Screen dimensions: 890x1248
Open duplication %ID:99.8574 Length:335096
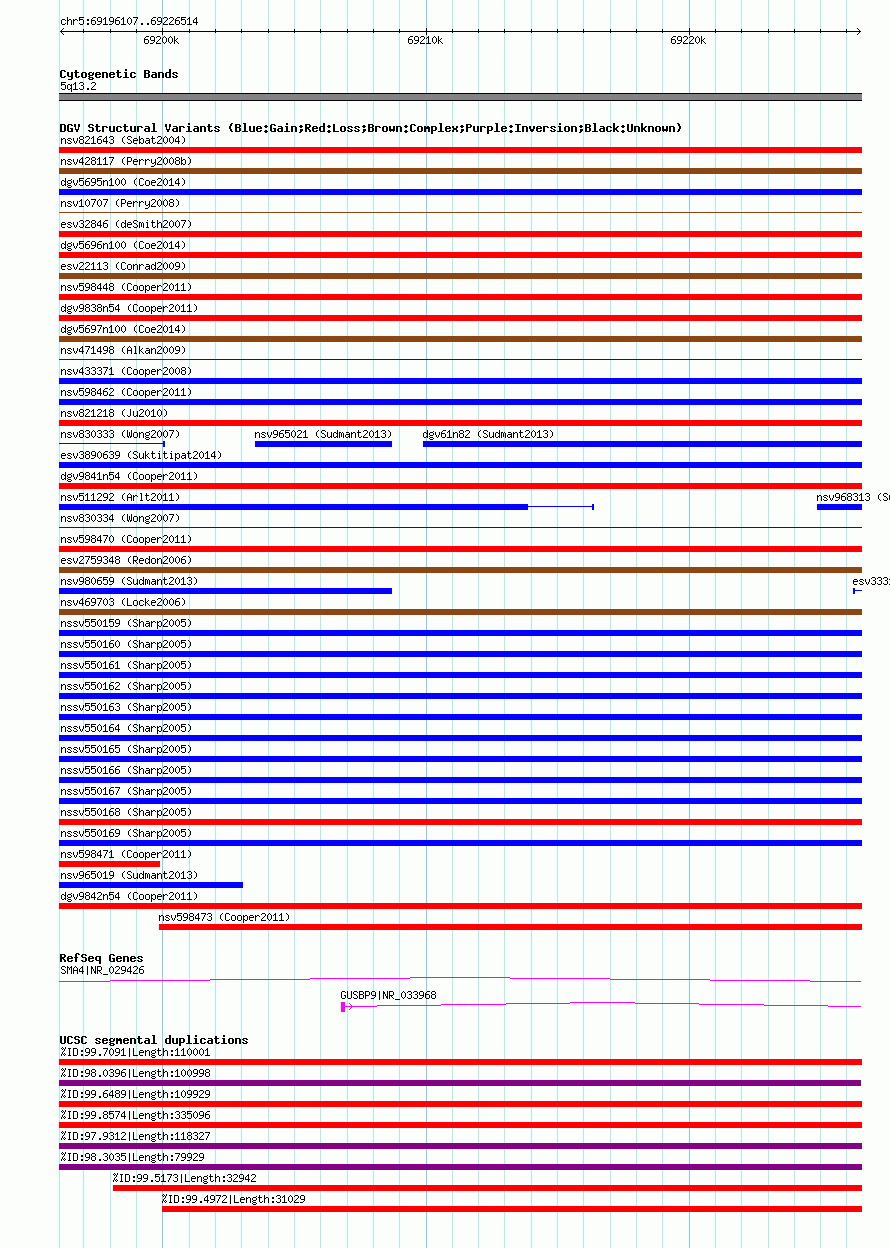point(135,1115)
